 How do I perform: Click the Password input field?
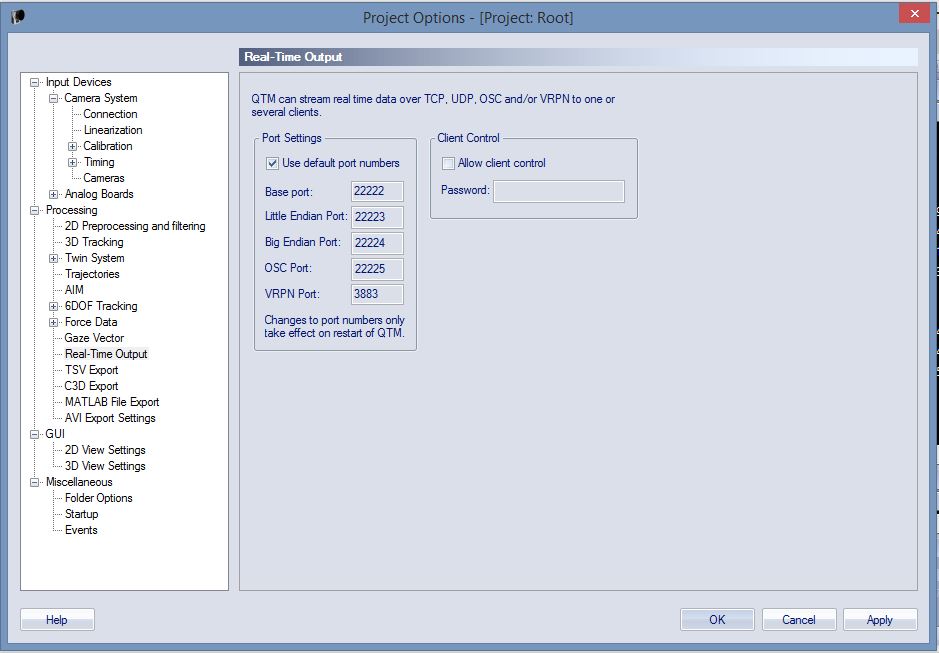[x=559, y=191]
